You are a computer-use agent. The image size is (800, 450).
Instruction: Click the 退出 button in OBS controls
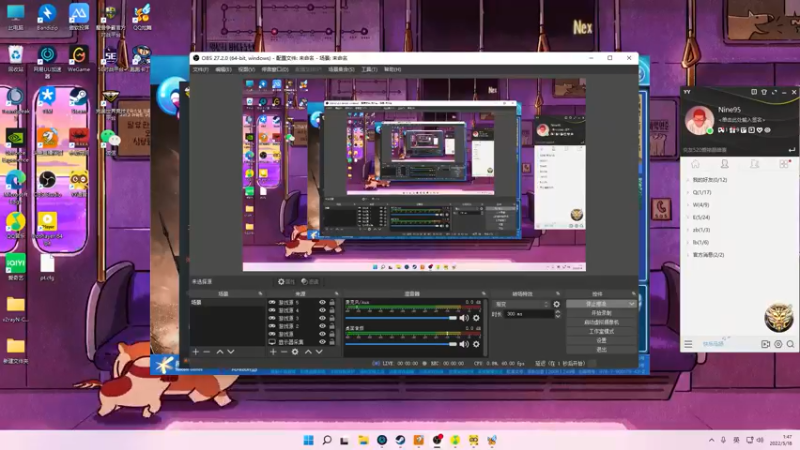point(601,349)
